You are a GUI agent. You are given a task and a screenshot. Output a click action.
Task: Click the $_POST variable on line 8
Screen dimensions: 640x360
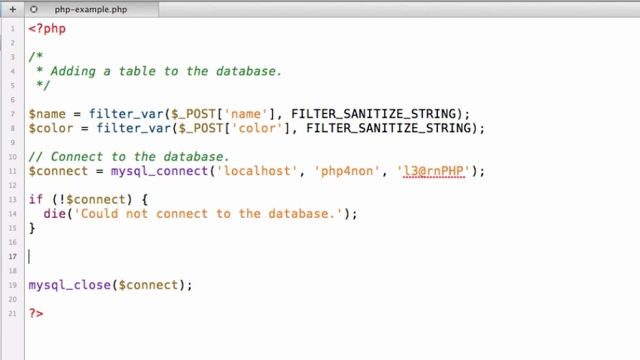click(201, 128)
